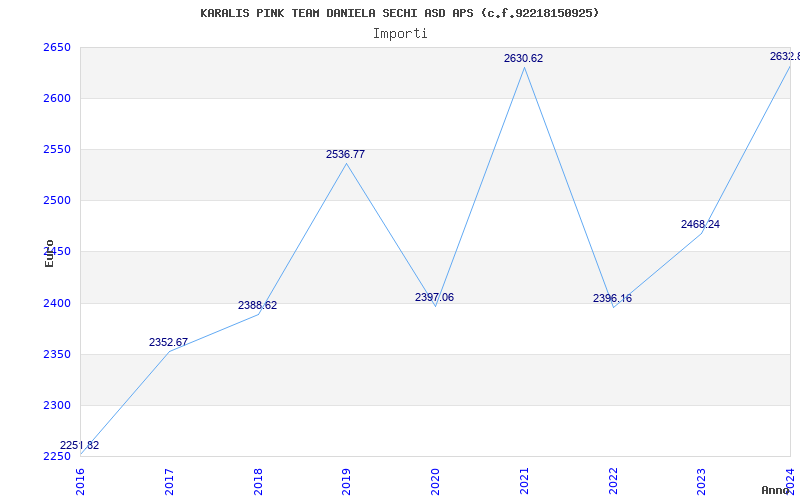Click the x-axis year 2023

(702, 482)
